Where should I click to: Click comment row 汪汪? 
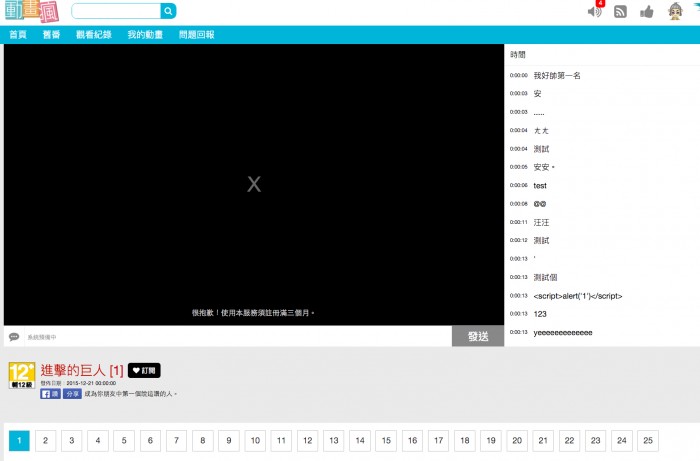click(x=602, y=222)
